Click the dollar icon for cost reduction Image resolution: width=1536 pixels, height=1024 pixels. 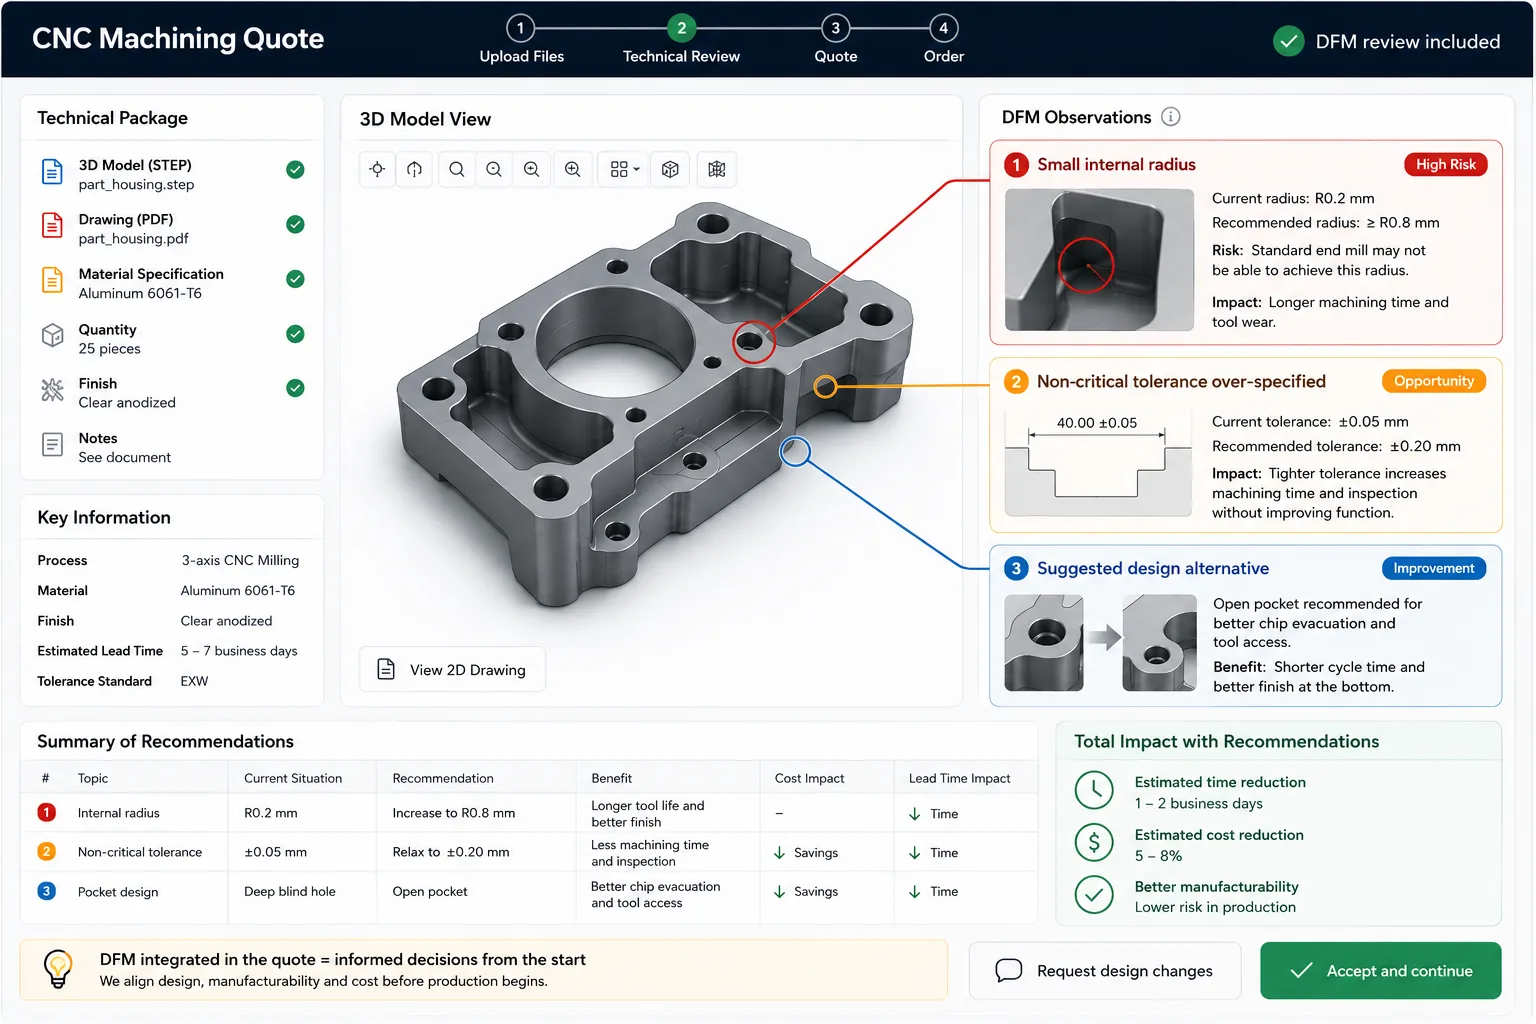tap(1094, 843)
